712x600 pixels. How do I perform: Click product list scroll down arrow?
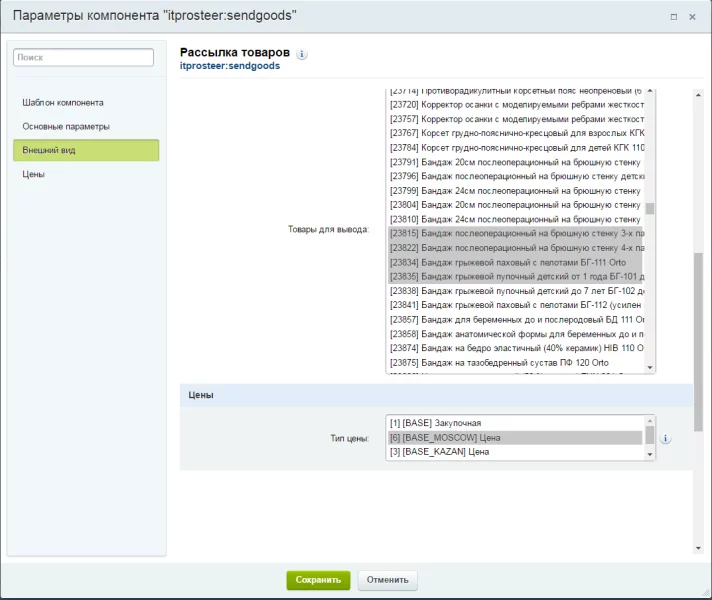click(650, 367)
